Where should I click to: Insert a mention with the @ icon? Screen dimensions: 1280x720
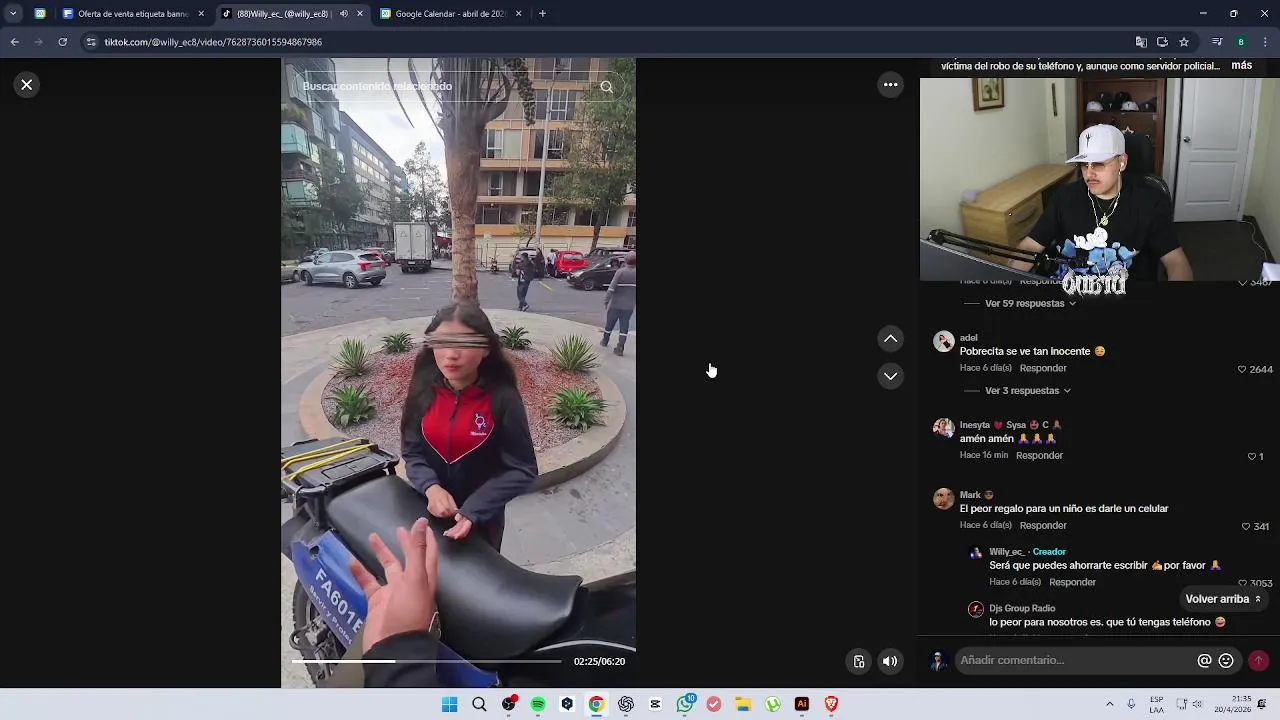(1204, 661)
